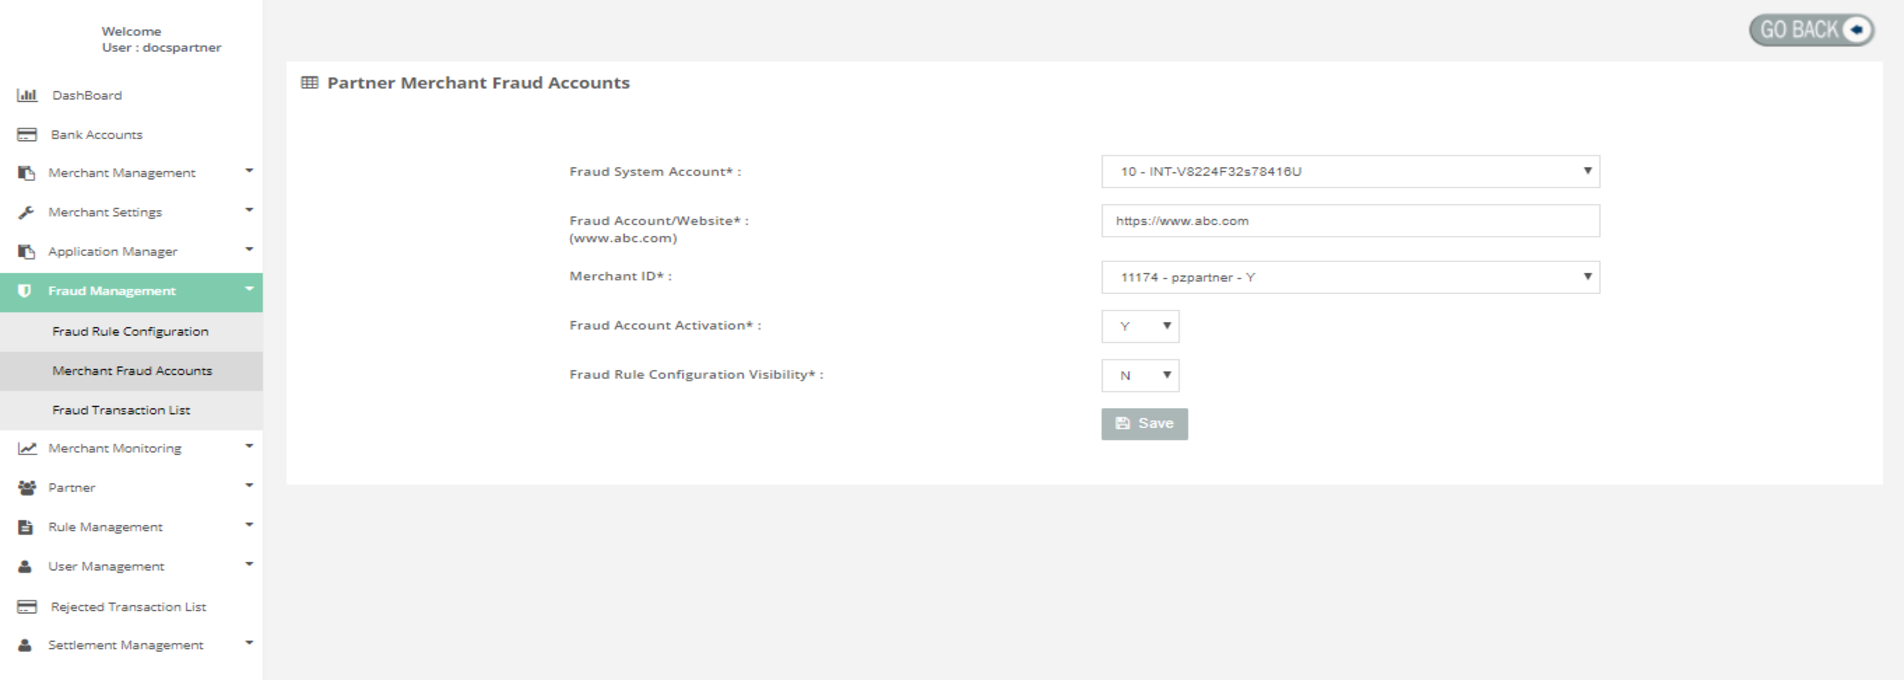Expand the Settlement Management menu arrow
Image resolution: width=1904 pixels, height=680 pixels.
pyautogui.click(x=249, y=643)
